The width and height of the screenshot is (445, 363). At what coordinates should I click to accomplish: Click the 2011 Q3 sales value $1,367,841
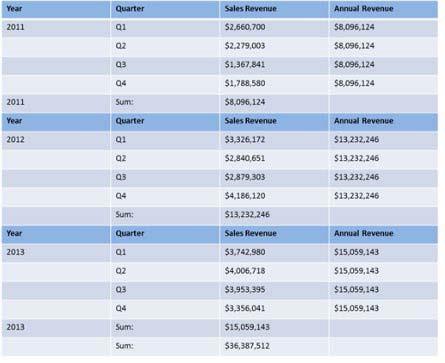click(245, 64)
